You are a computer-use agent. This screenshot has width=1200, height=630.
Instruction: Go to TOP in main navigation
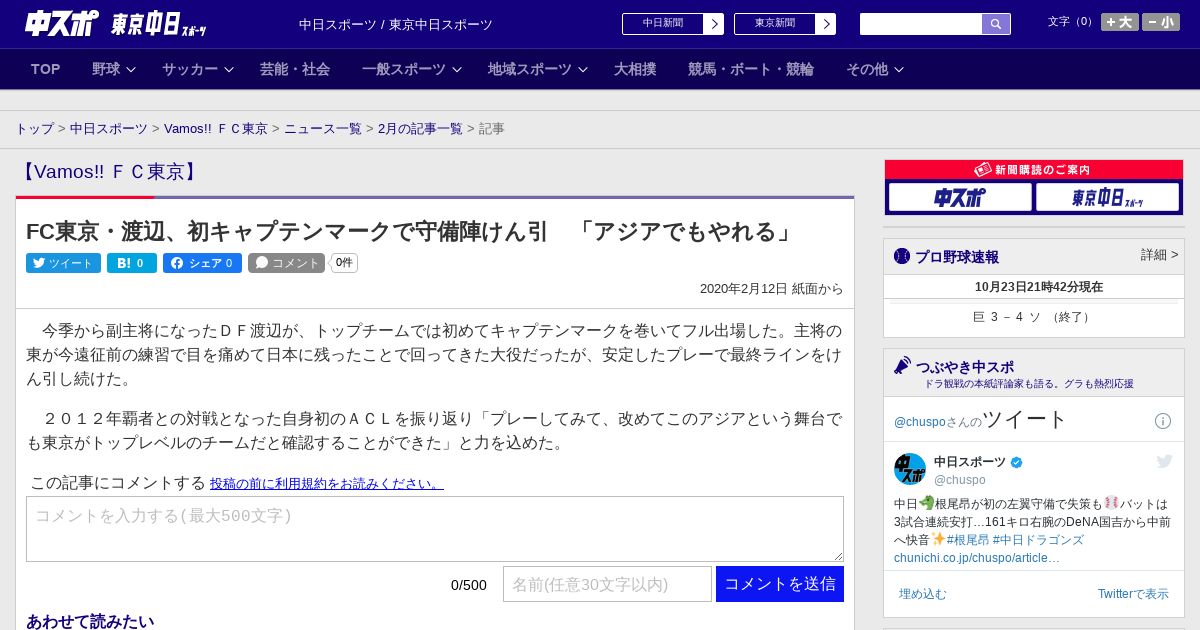[46, 69]
